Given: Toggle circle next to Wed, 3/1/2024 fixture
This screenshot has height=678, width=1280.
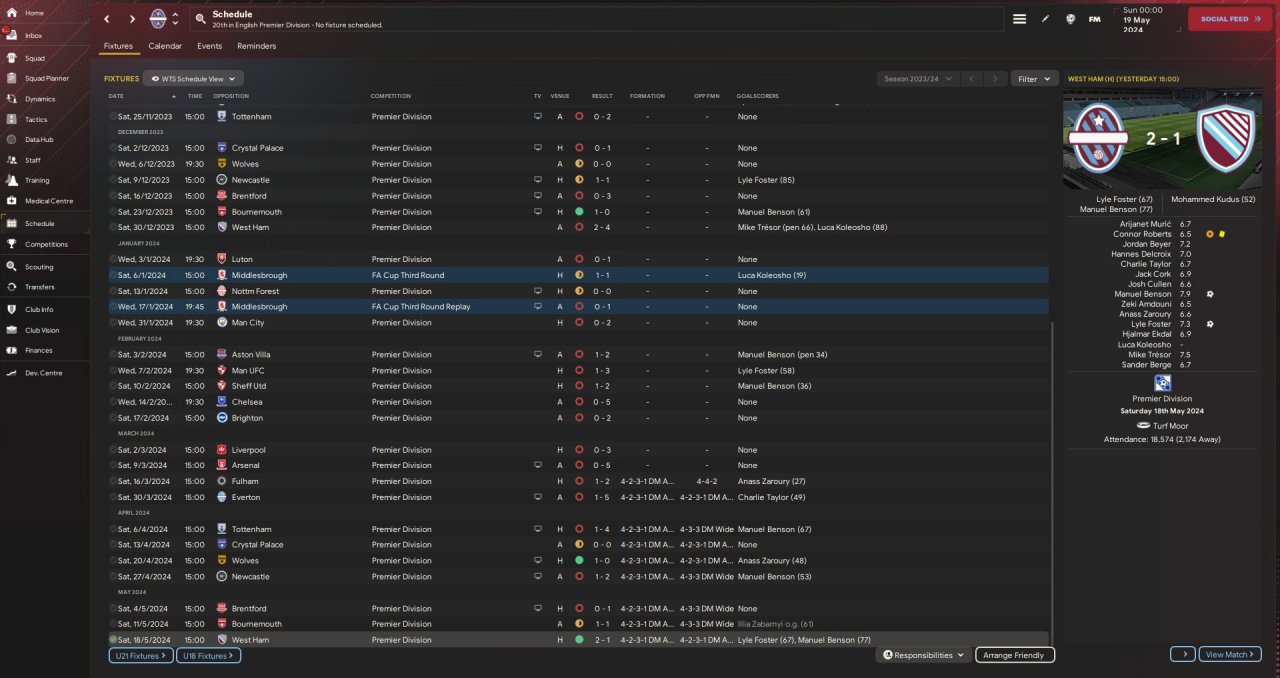Looking at the screenshot, I should pyautogui.click(x=113, y=259).
